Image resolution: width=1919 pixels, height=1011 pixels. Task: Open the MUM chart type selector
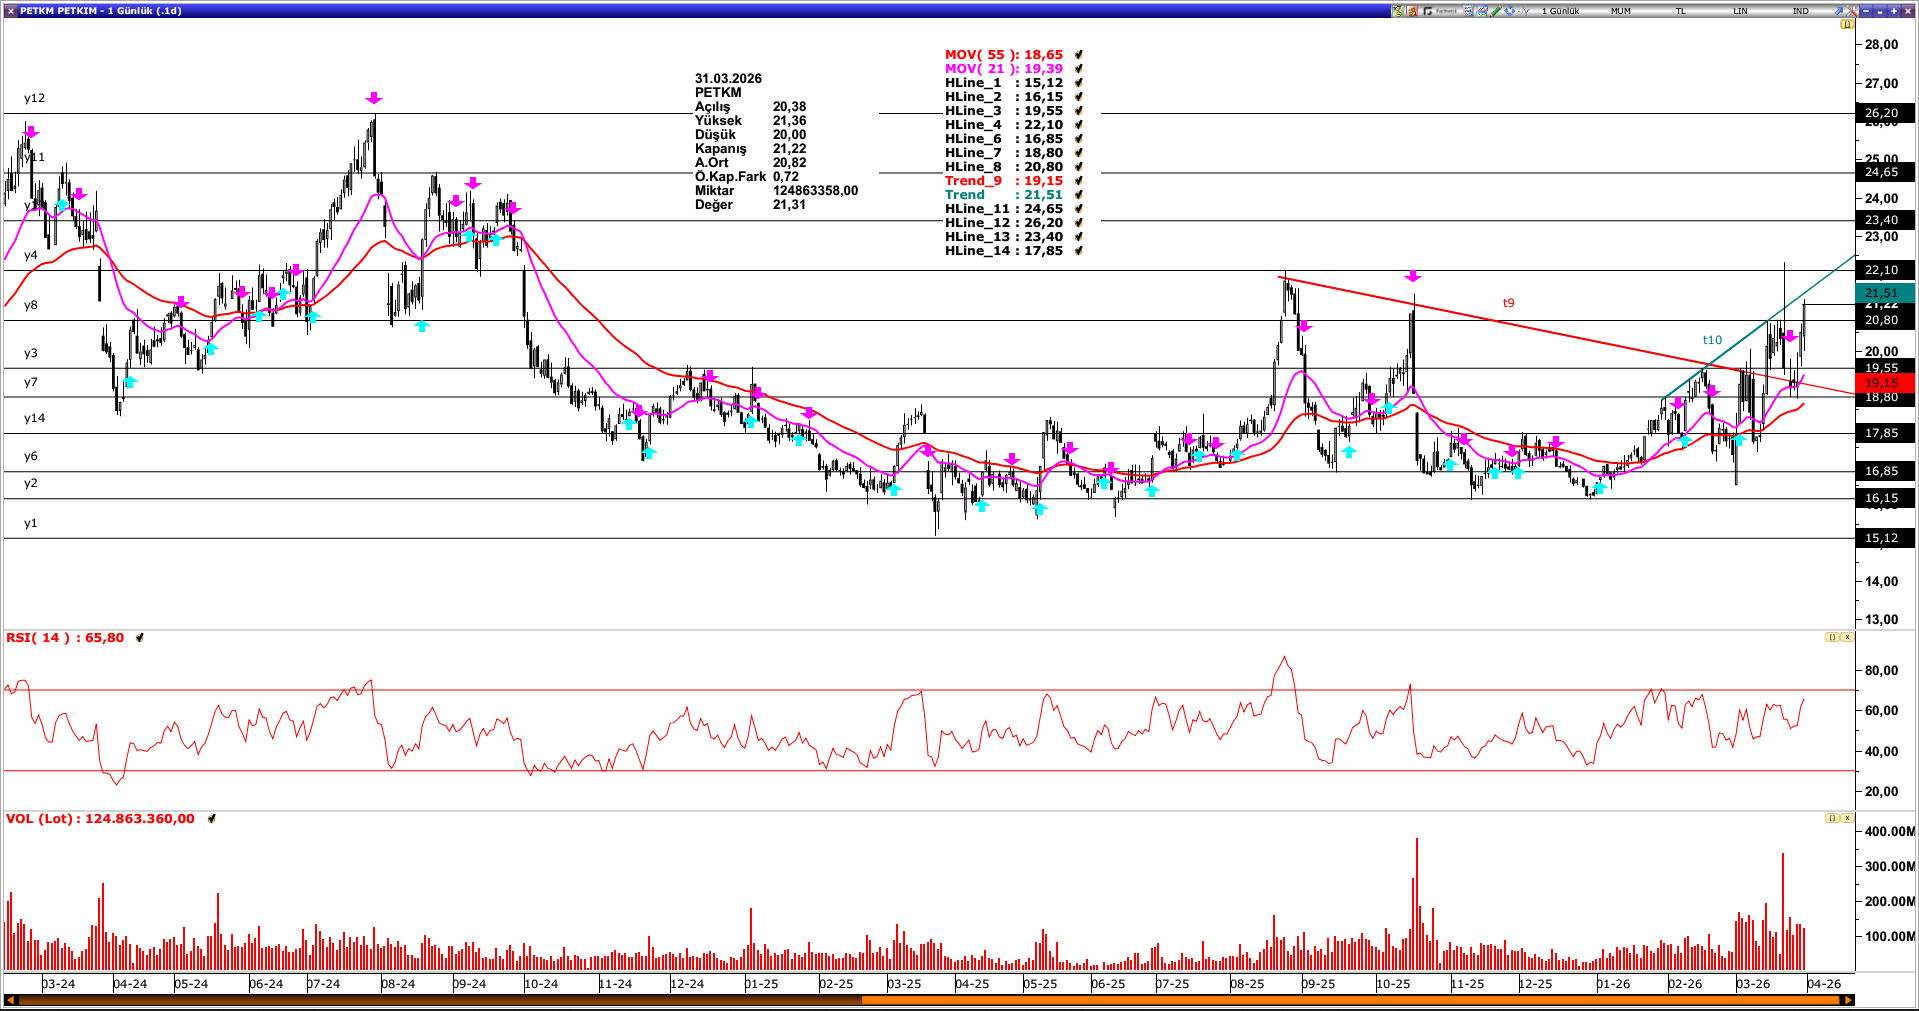[1621, 11]
